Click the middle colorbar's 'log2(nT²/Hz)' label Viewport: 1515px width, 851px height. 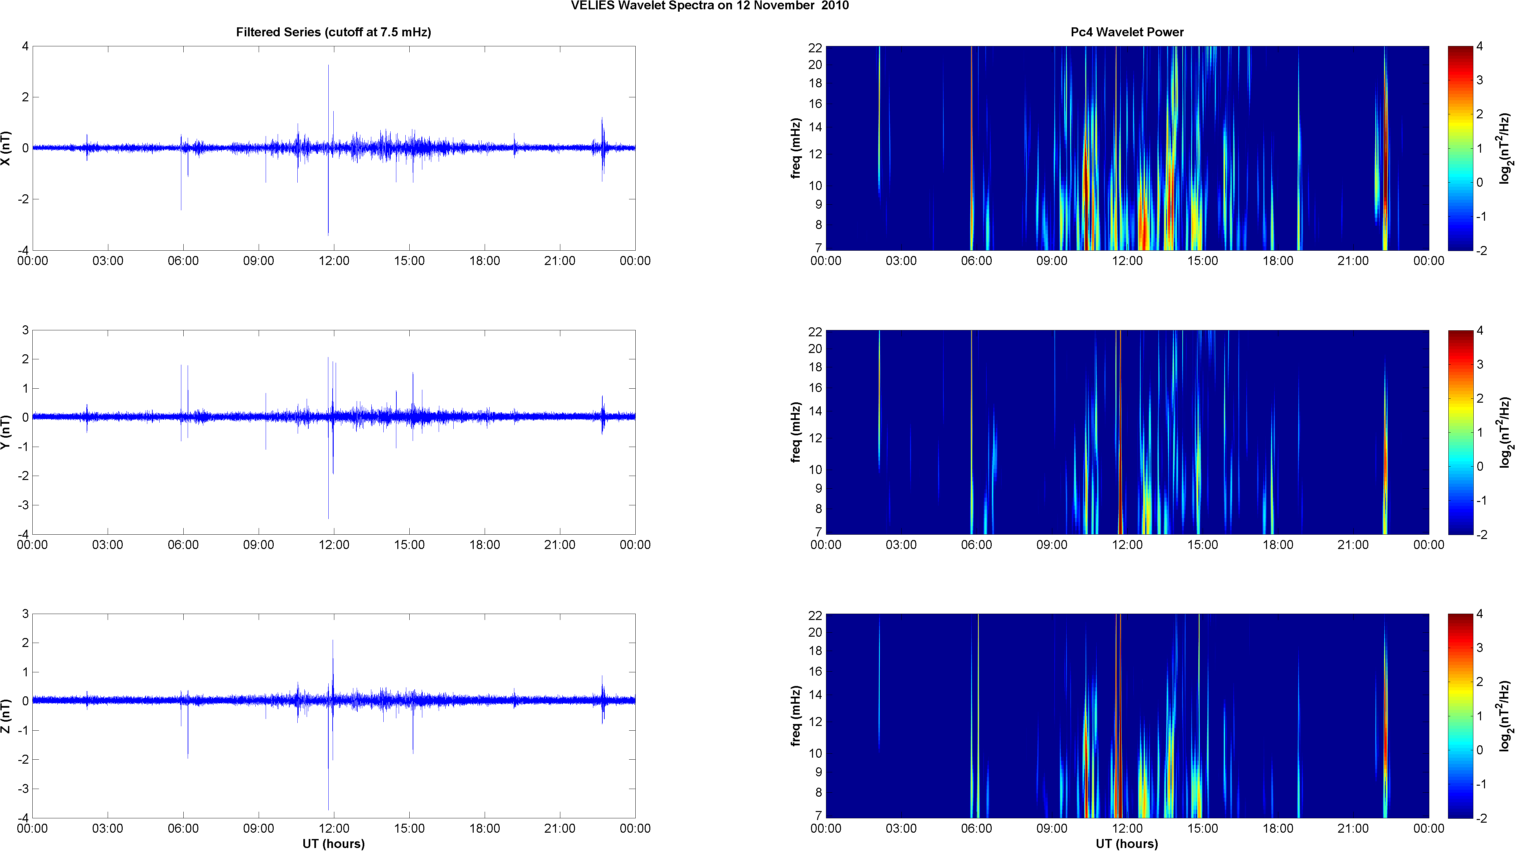1503,432
